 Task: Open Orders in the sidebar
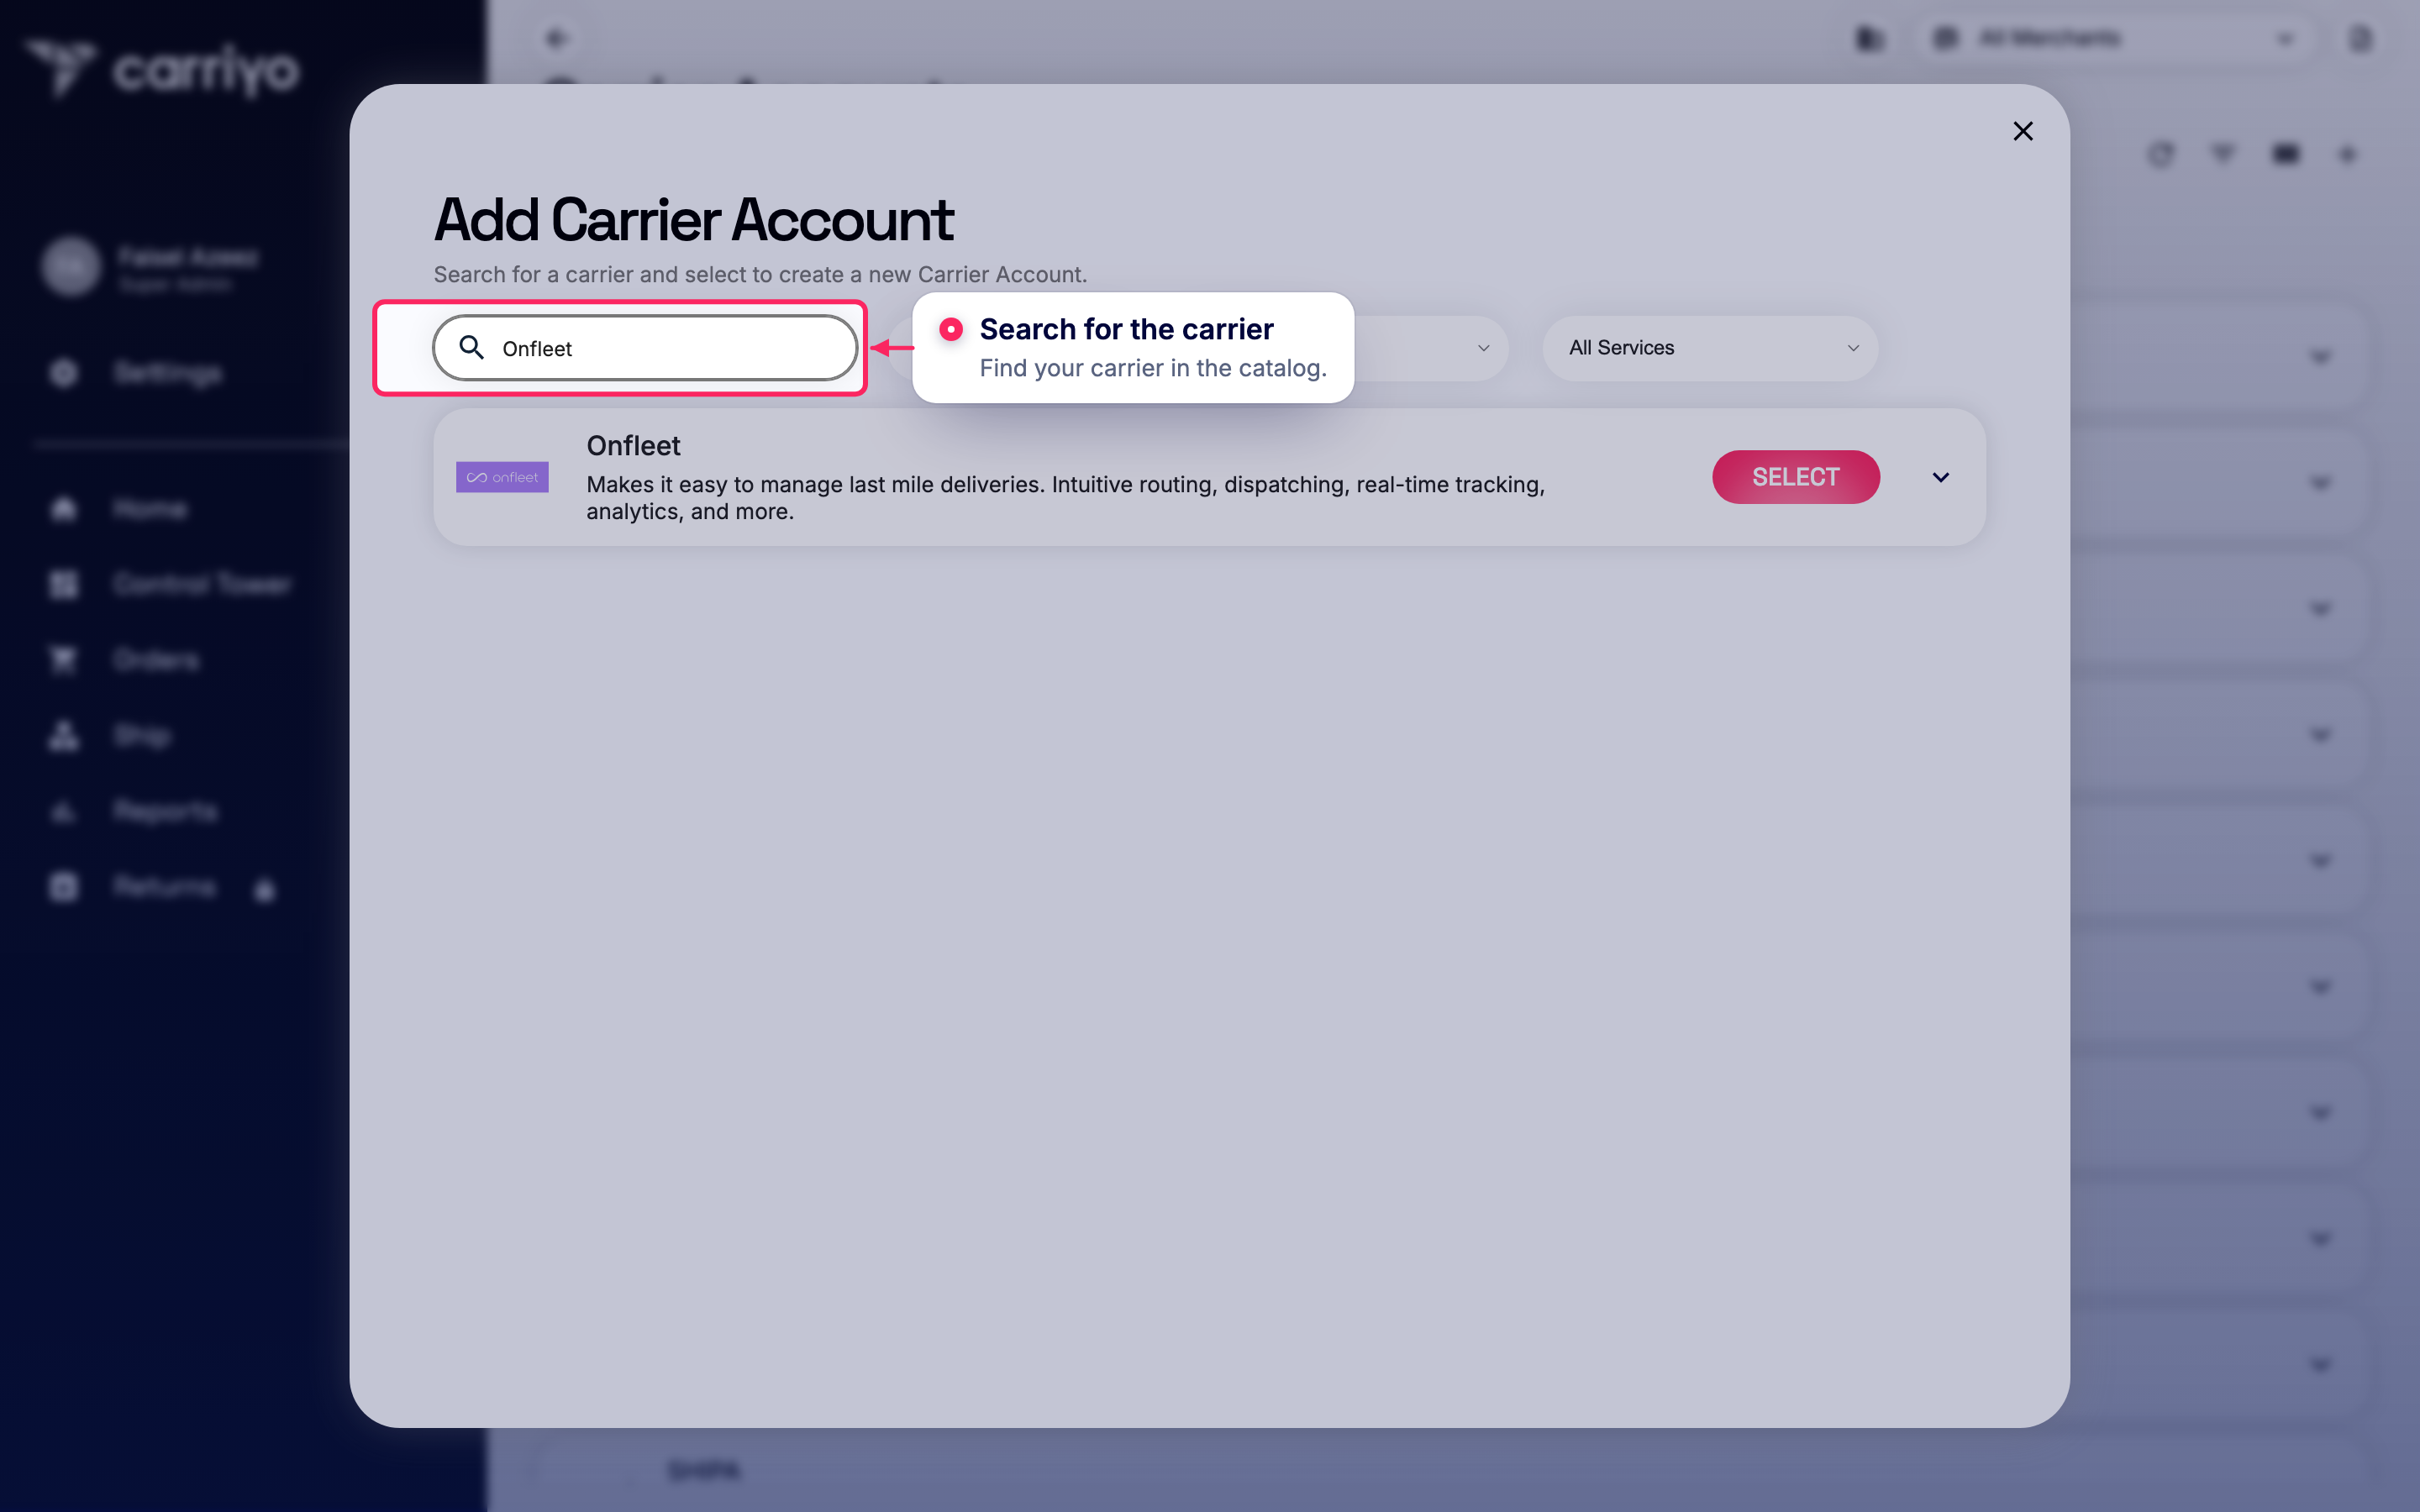[x=156, y=660]
